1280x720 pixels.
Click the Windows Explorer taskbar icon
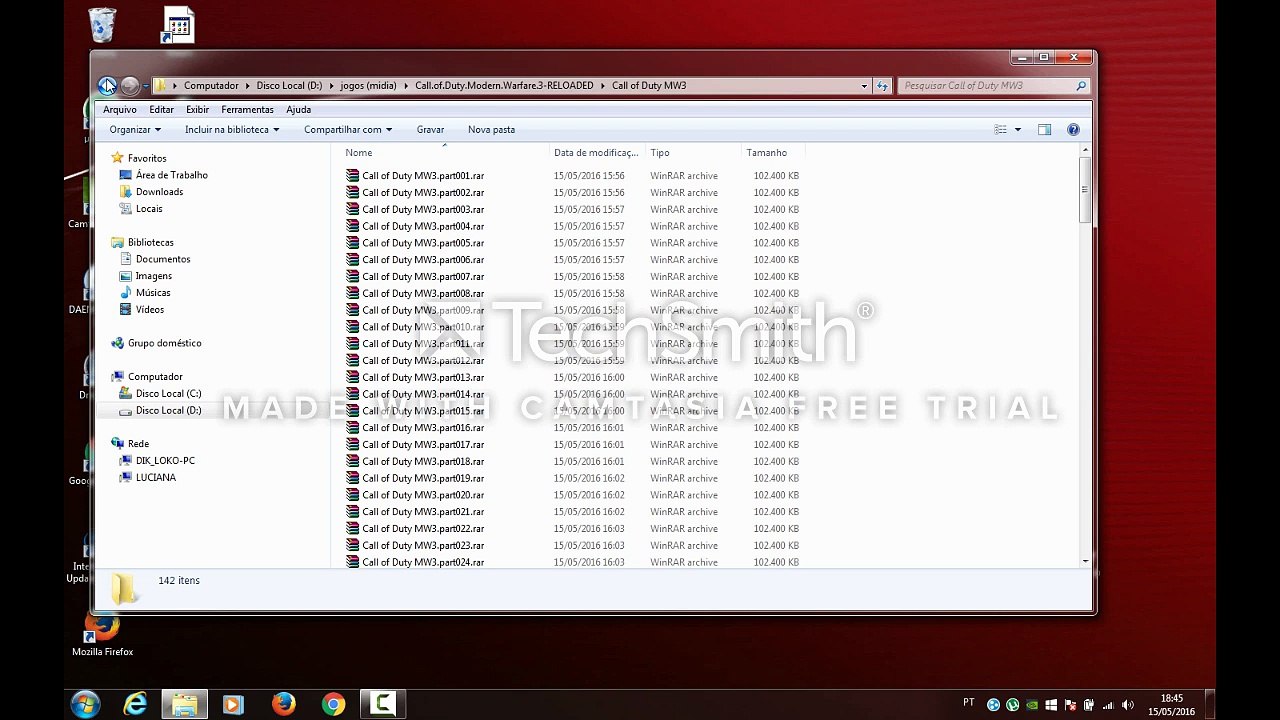point(184,704)
